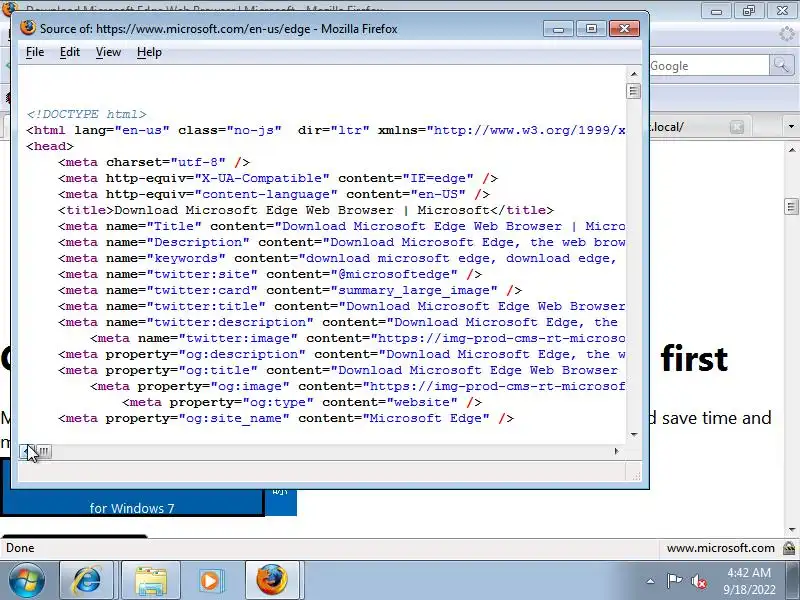Open the tab list dropdown in main Firefox window
Screen dimensions: 800x600
point(791,127)
